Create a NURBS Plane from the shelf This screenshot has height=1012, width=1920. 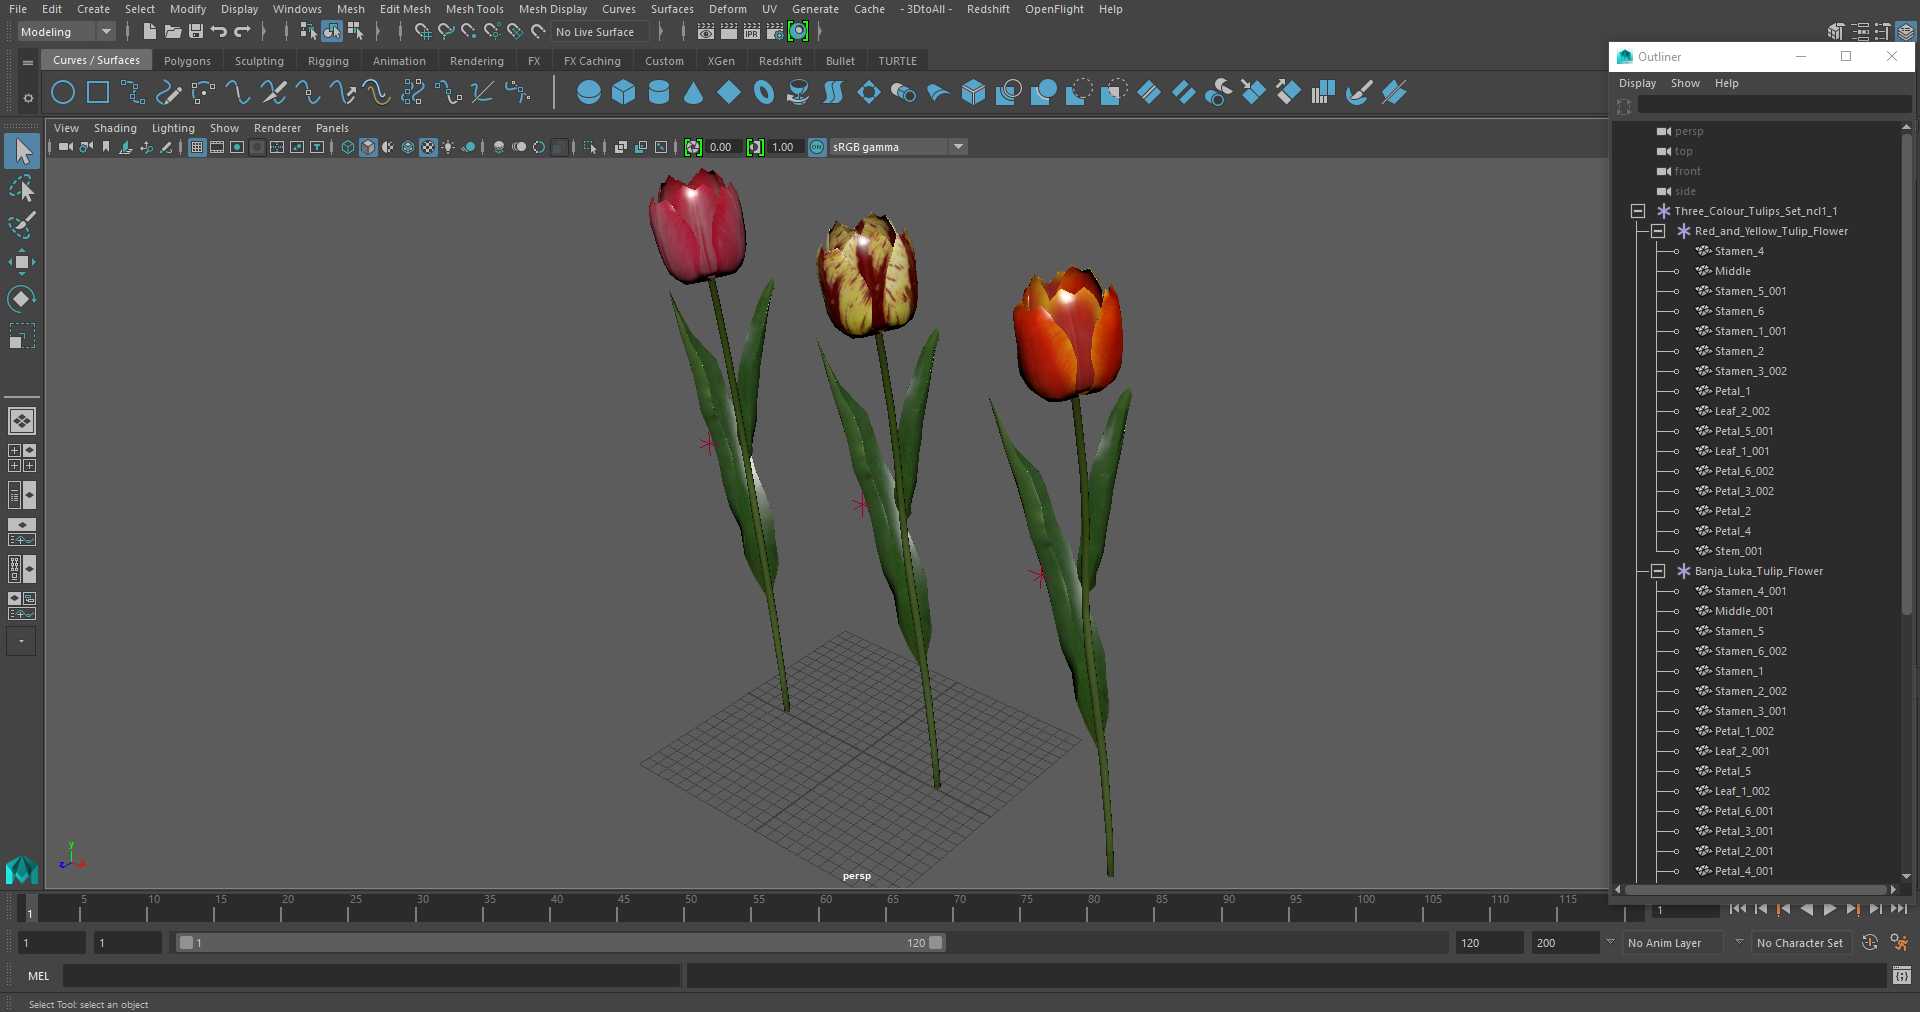729,93
